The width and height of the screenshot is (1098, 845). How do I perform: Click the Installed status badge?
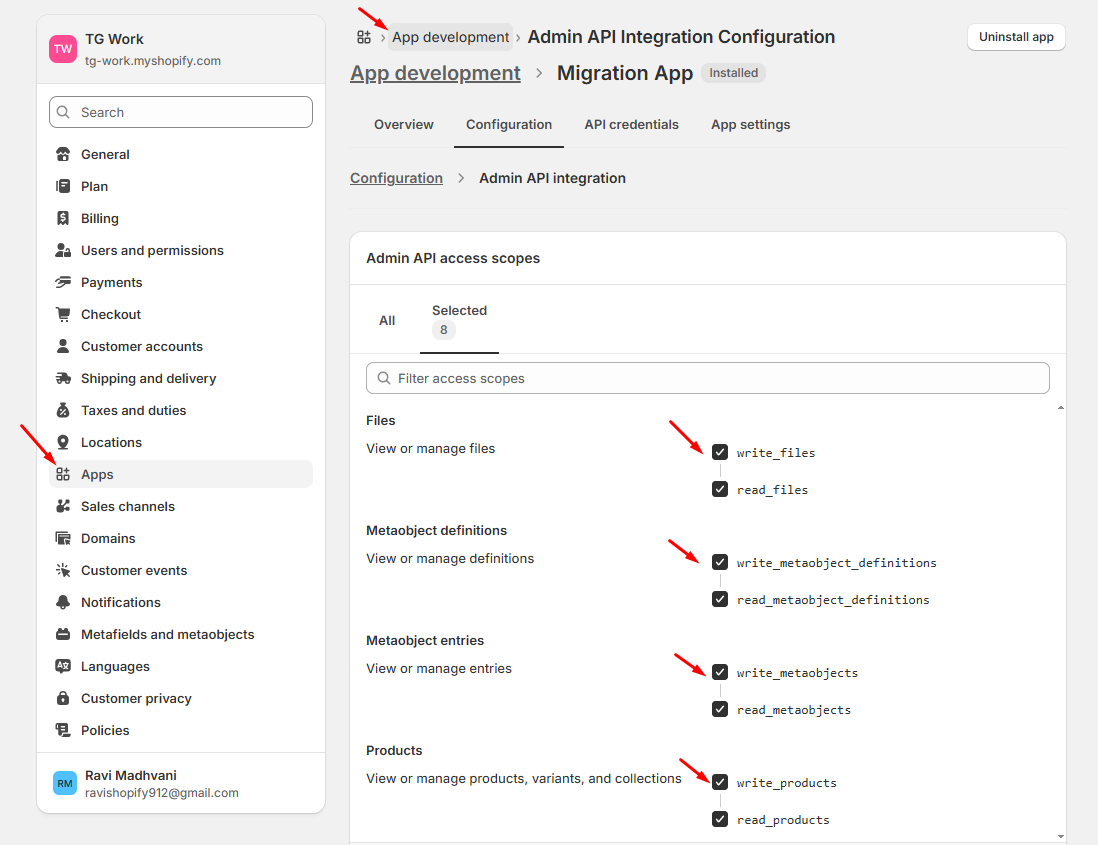click(733, 73)
